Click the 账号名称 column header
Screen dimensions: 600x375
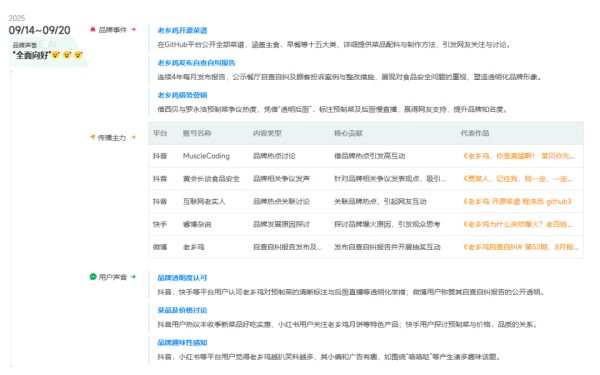pyautogui.click(x=197, y=133)
